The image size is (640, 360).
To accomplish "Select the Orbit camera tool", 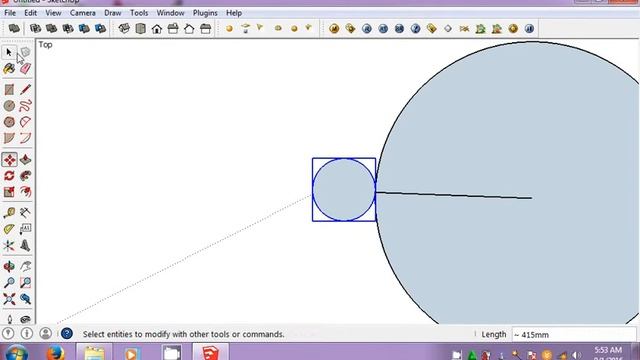I will coord(9,267).
